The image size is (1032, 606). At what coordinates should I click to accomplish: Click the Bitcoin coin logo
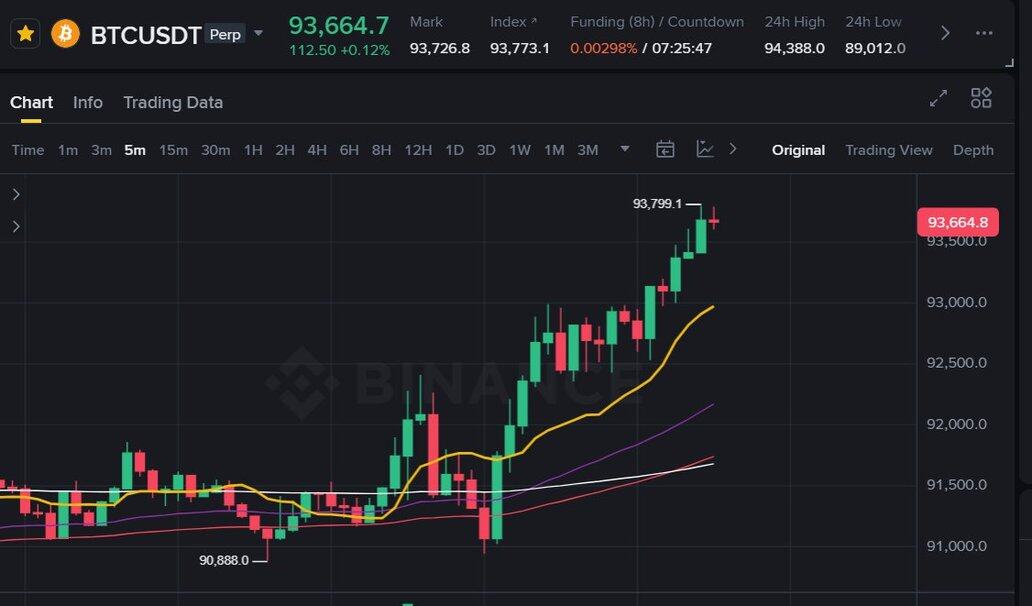66,34
